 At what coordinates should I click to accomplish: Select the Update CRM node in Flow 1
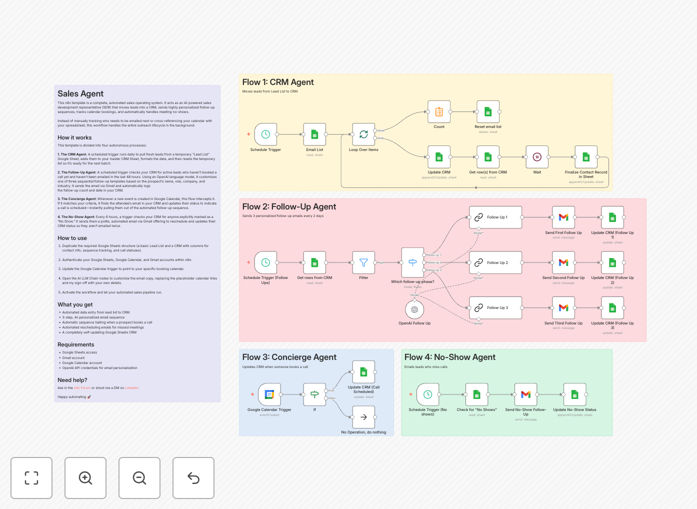pyautogui.click(x=439, y=157)
